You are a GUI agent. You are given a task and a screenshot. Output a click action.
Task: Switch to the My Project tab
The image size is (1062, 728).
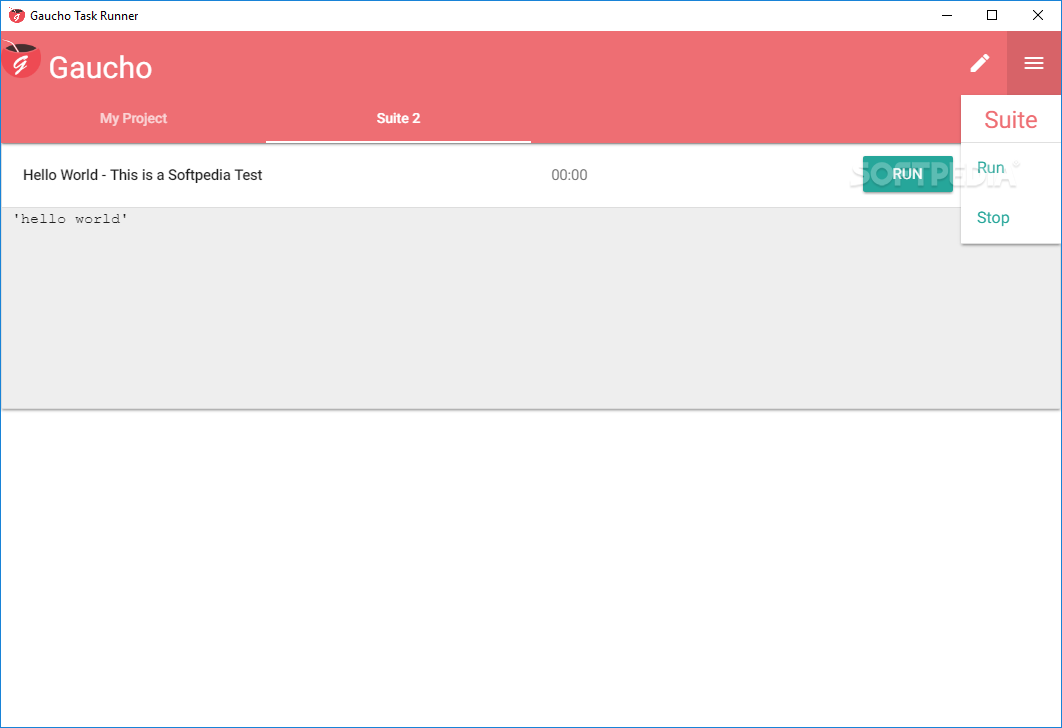tap(133, 119)
